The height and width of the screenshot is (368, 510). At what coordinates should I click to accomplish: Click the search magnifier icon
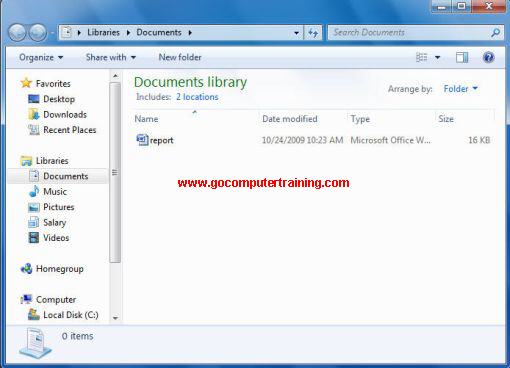[496, 32]
